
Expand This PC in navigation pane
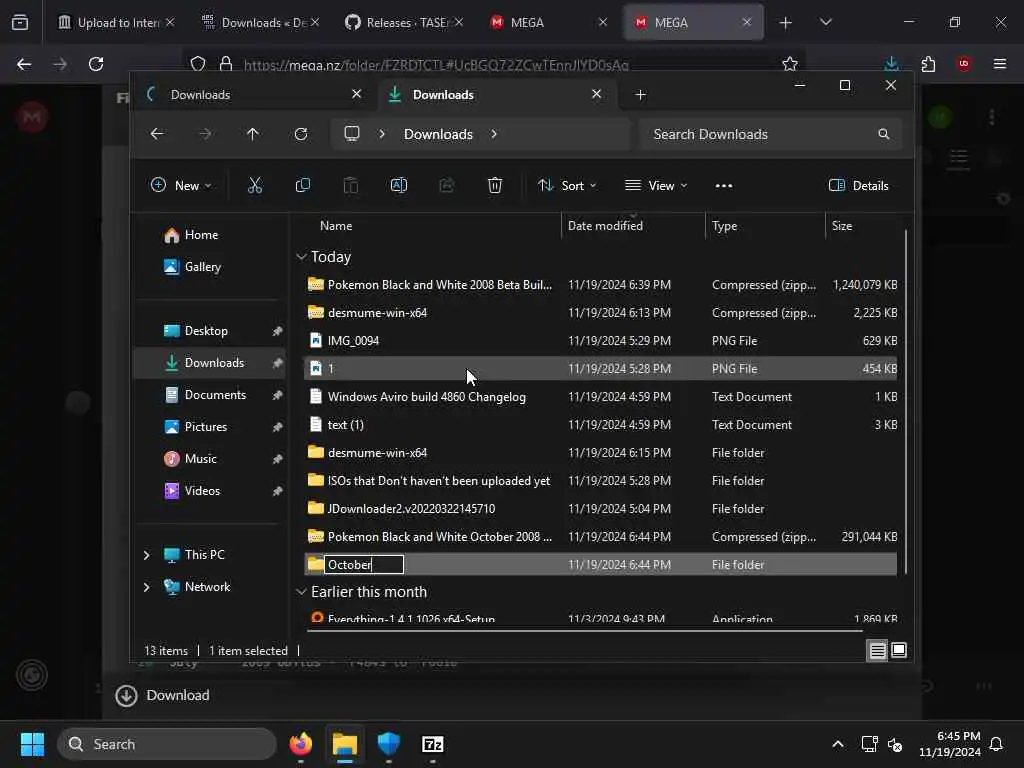(x=146, y=554)
